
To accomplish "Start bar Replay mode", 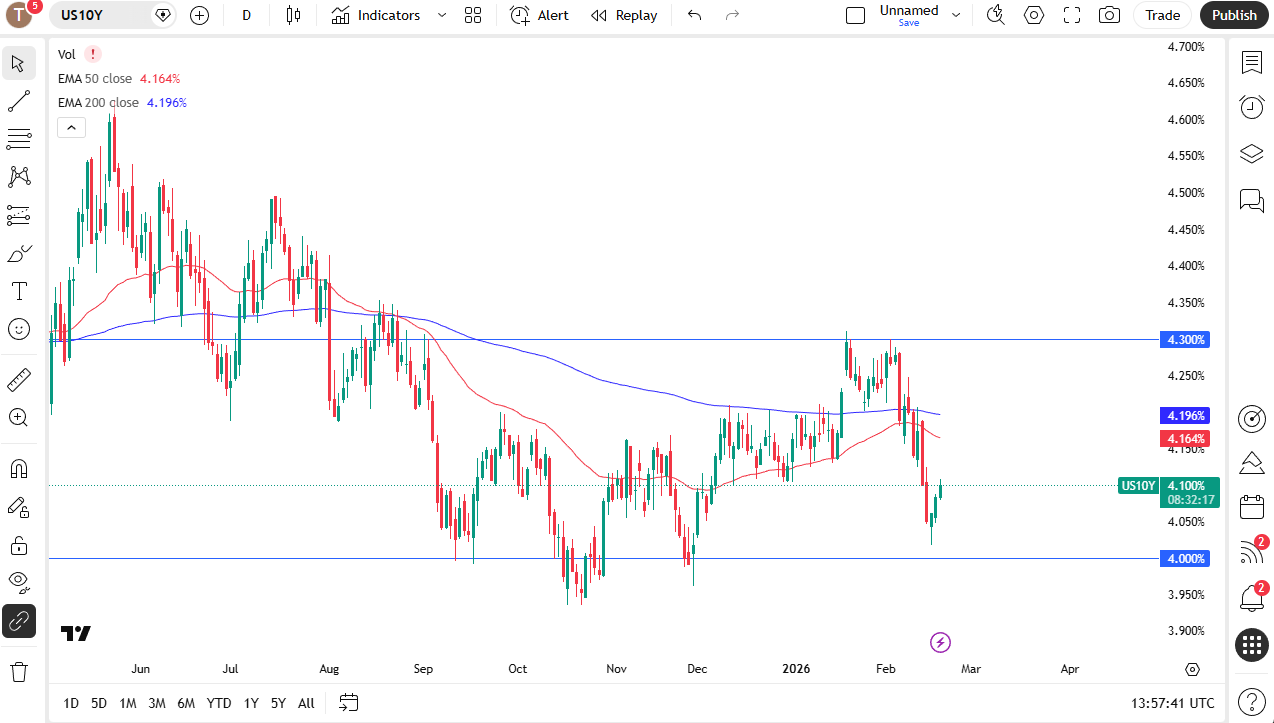I will click(x=624, y=15).
